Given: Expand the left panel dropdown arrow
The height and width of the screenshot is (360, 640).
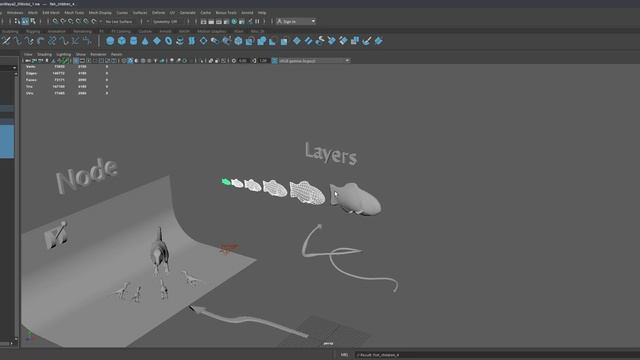Looking at the screenshot, I should click(15, 68).
